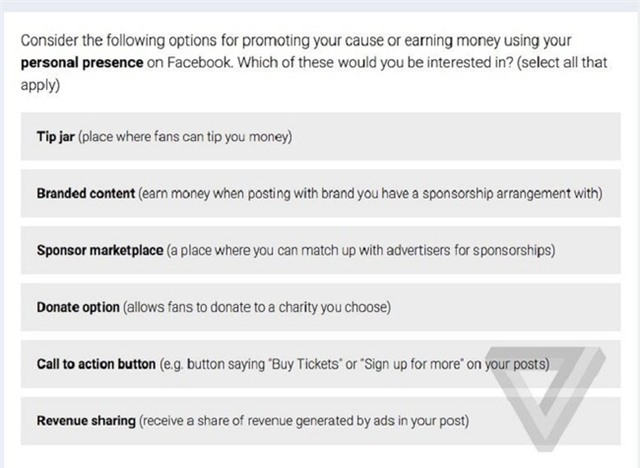Select the Revenue sharing option
Viewport: 640px width, 468px height.
pos(320,421)
